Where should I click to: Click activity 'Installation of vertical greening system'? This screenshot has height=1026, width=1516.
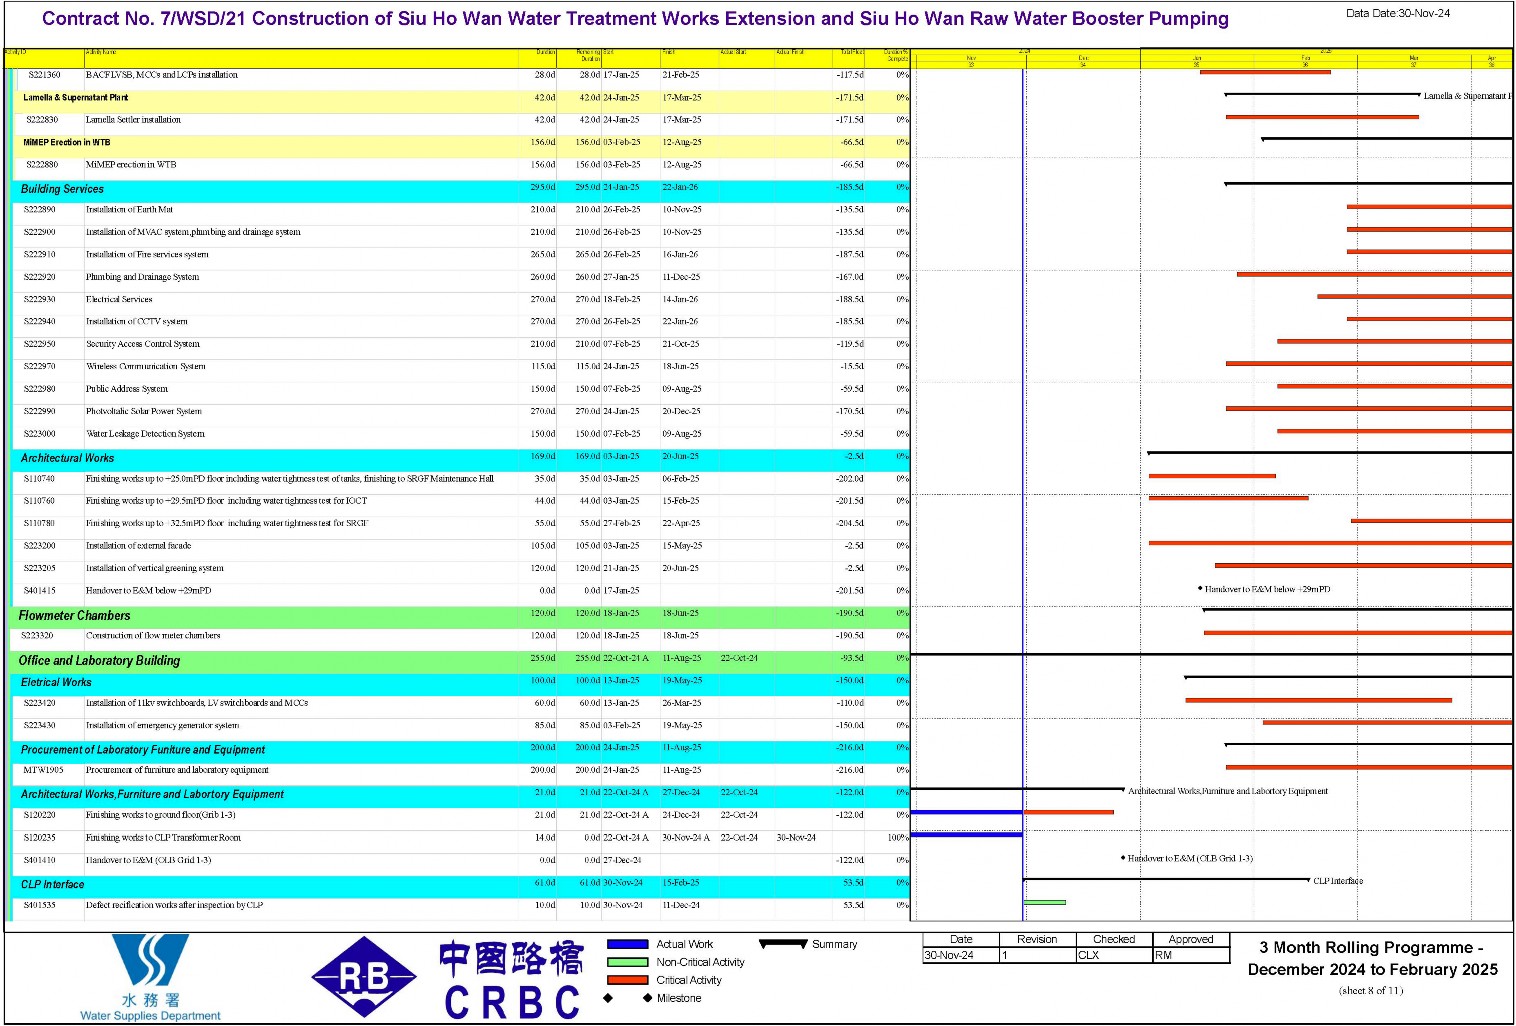tap(154, 569)
